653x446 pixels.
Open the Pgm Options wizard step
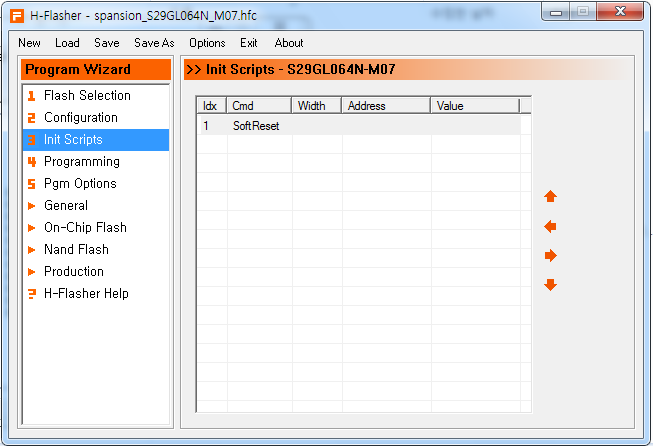96,184
